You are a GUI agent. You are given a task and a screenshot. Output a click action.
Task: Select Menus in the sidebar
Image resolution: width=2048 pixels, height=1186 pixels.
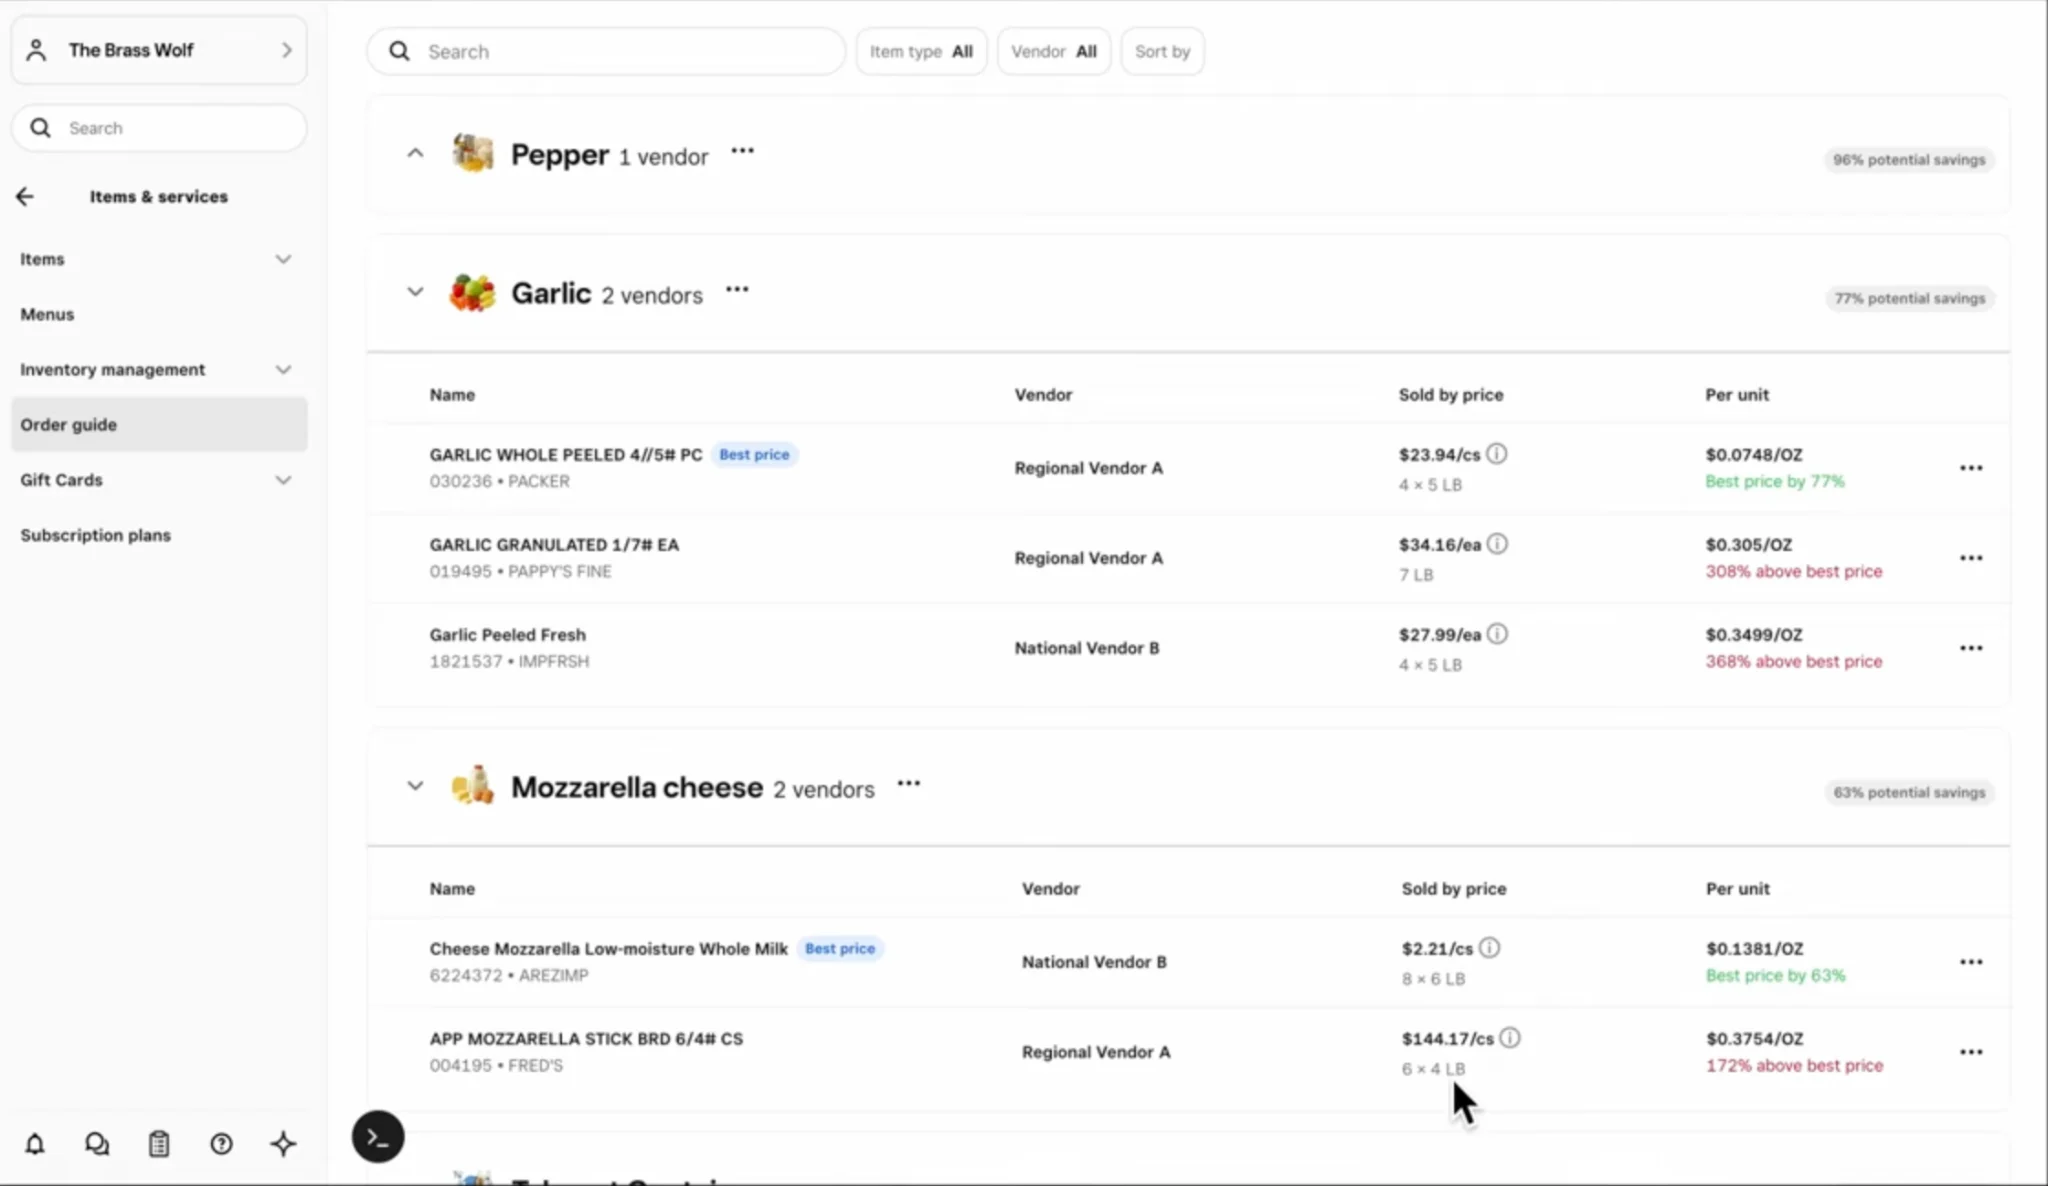[x=47, y=314]
